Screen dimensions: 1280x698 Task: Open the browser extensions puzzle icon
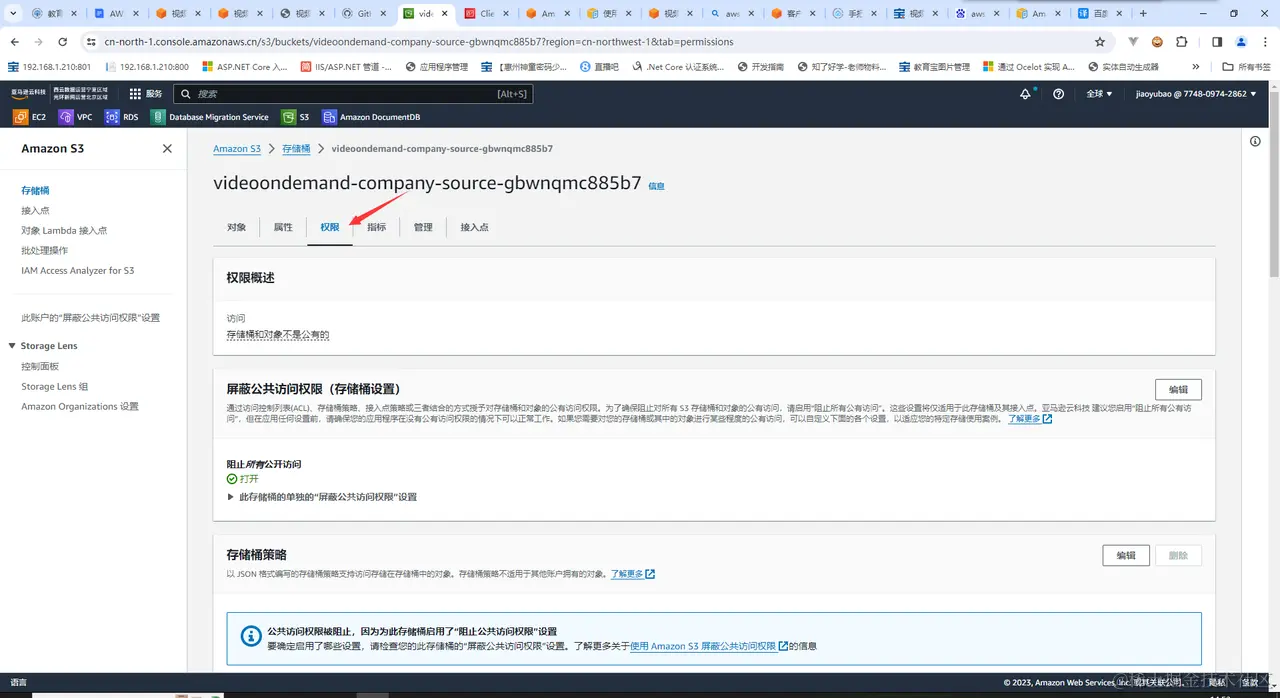pyautogui.click(x=1181, y=42)
